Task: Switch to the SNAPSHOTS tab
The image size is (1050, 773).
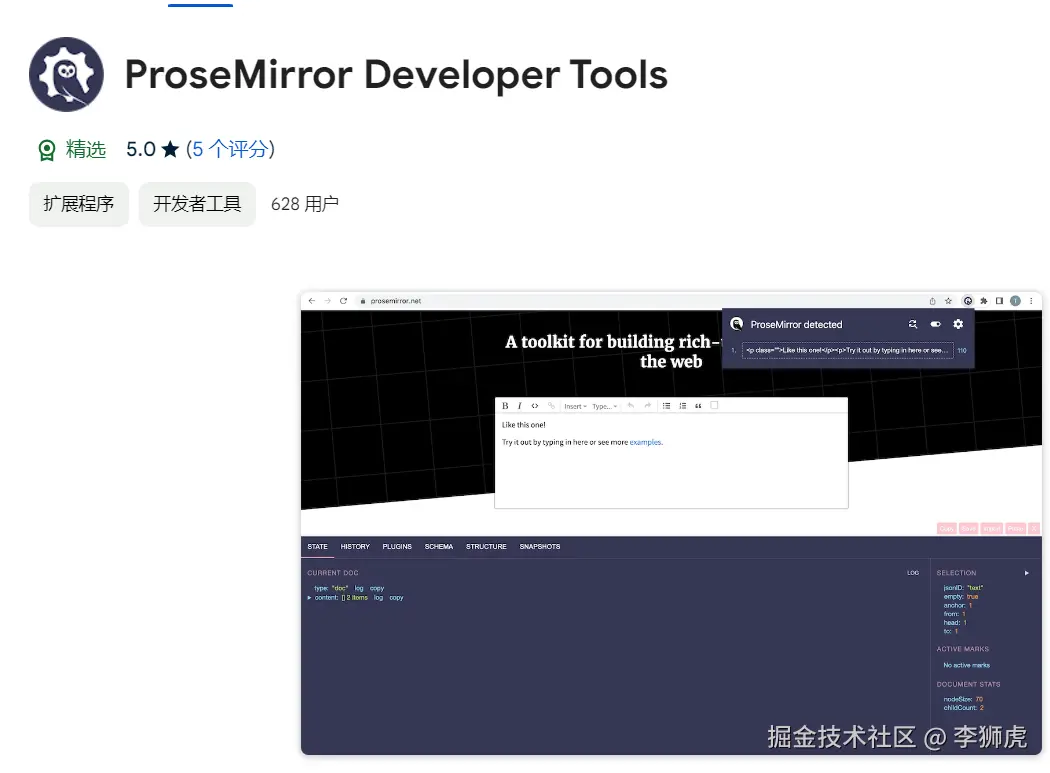Action: click(540, 547)
